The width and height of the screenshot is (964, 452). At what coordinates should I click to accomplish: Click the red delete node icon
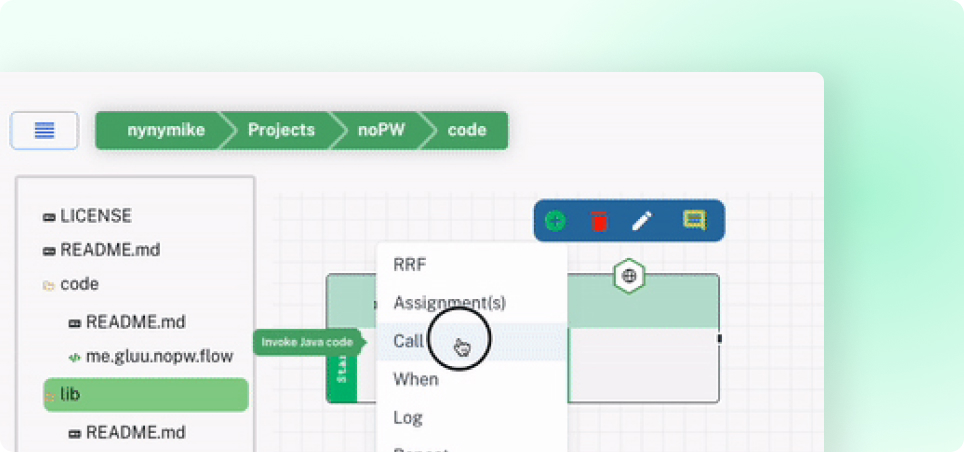pos(598,221)
